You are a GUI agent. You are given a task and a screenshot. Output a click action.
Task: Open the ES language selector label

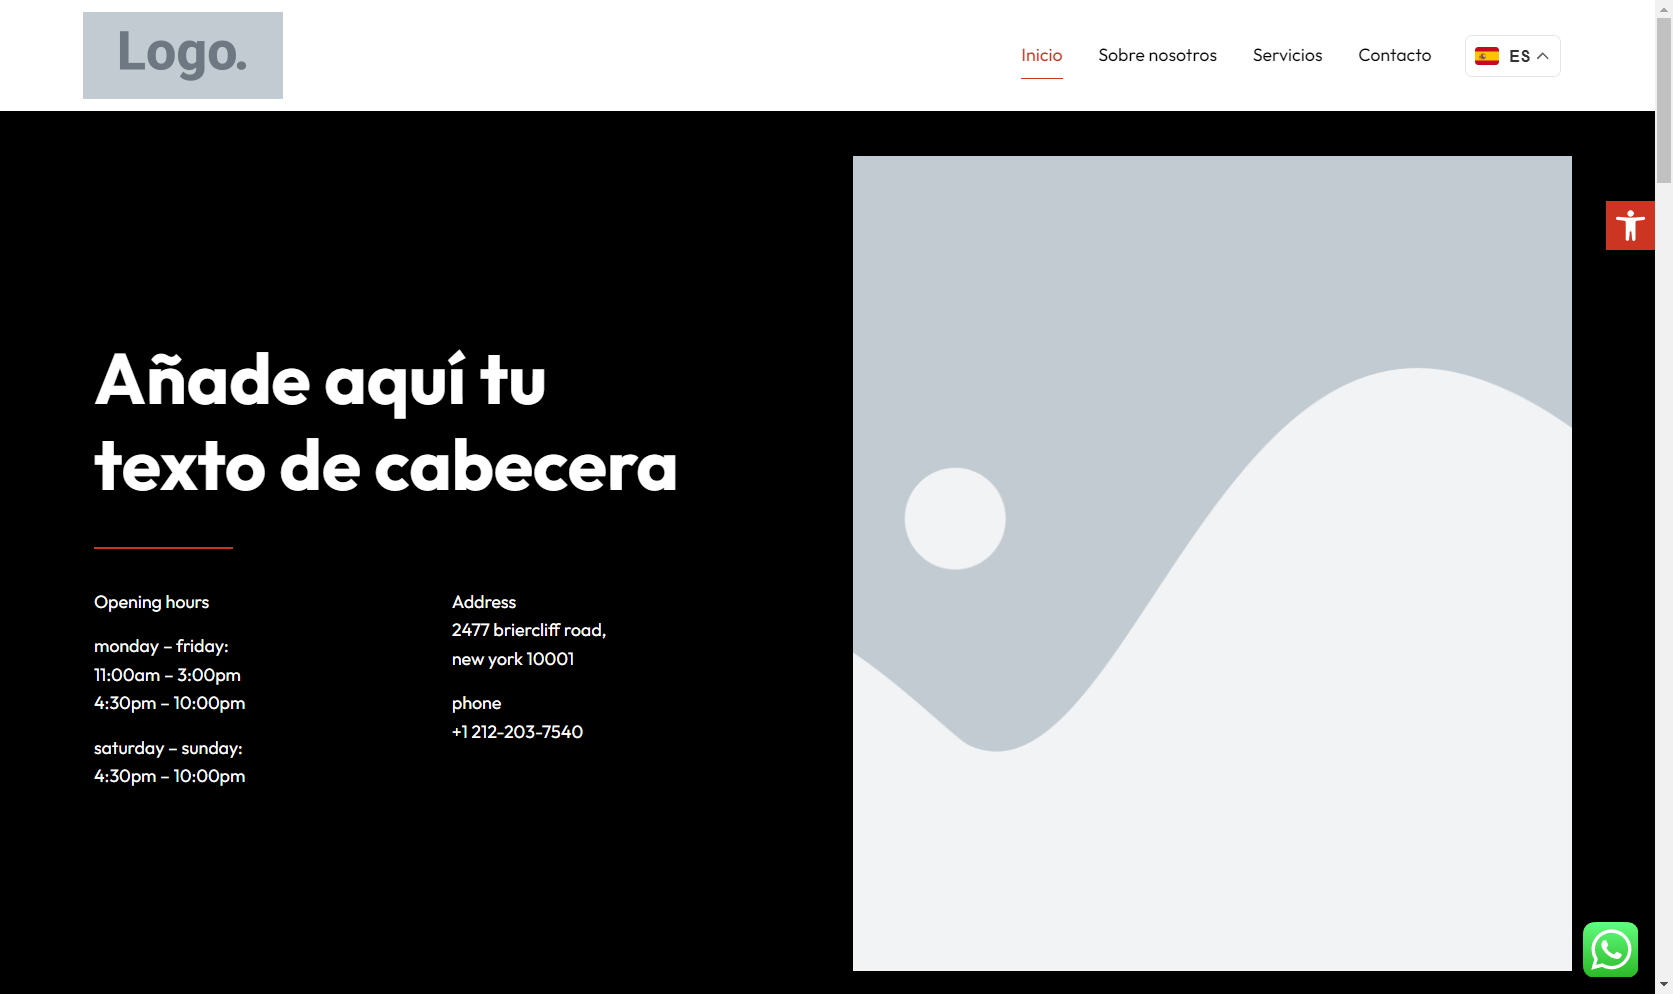(x=1519, y=56)
